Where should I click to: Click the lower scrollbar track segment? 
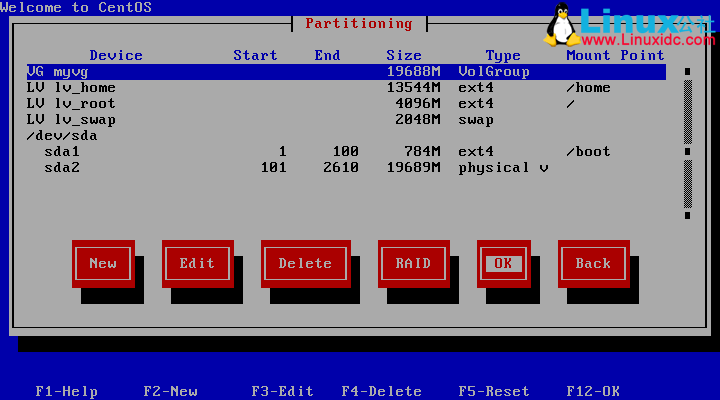point(687,184)
